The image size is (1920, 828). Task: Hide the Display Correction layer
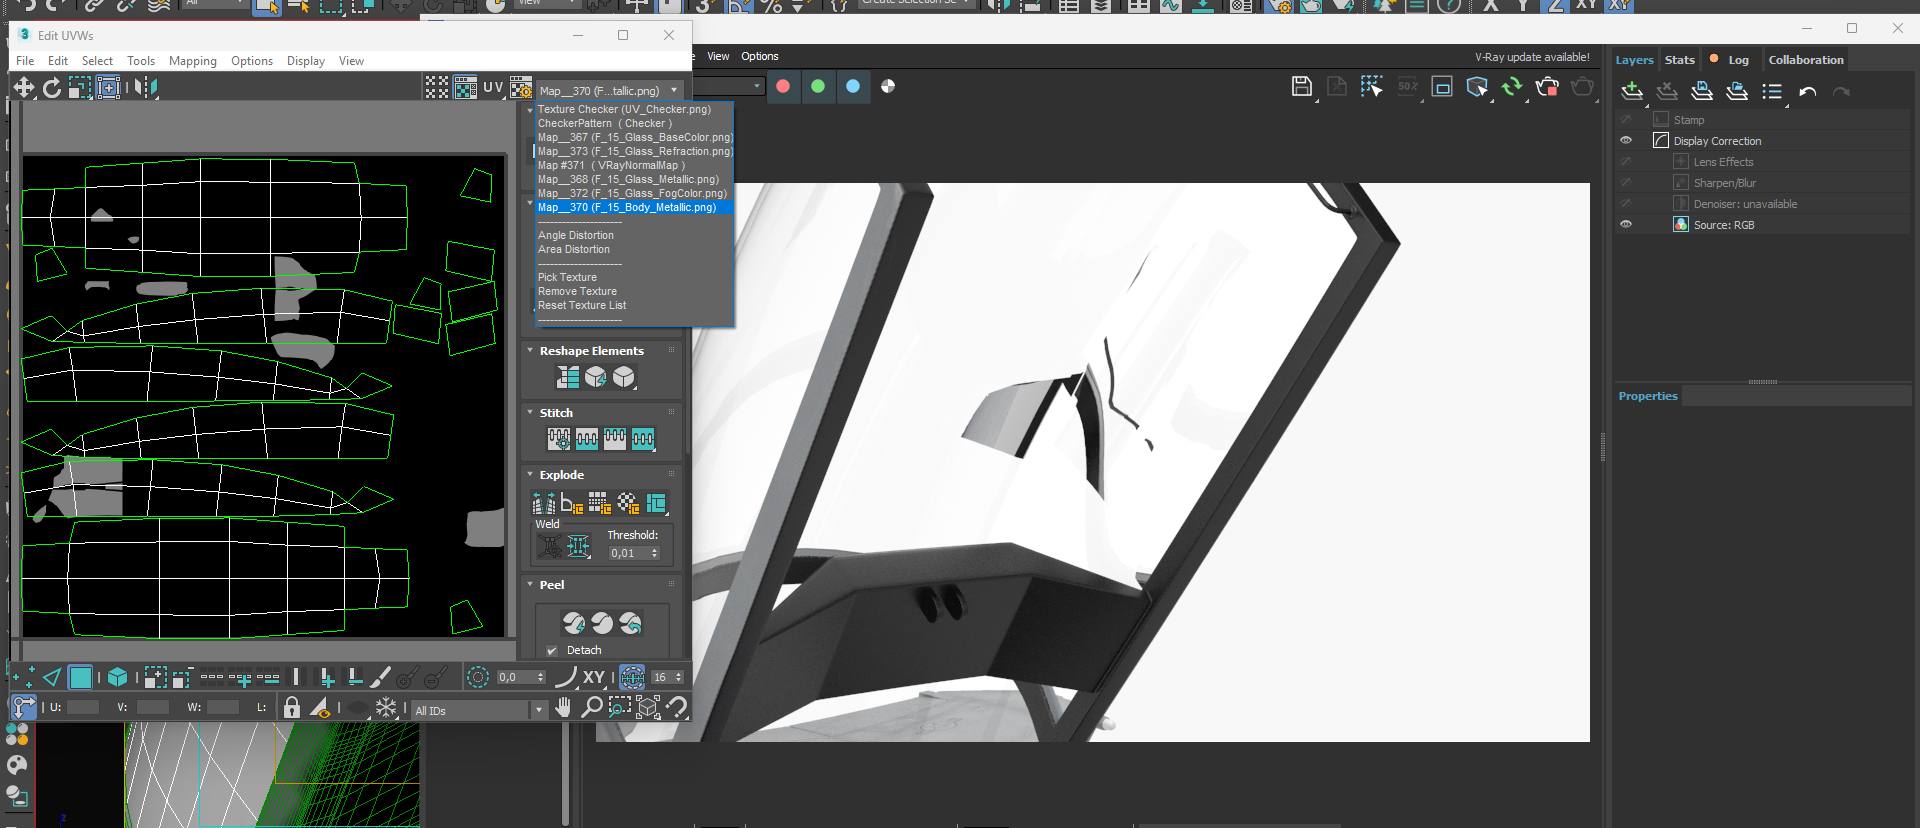click(1626, 141)
